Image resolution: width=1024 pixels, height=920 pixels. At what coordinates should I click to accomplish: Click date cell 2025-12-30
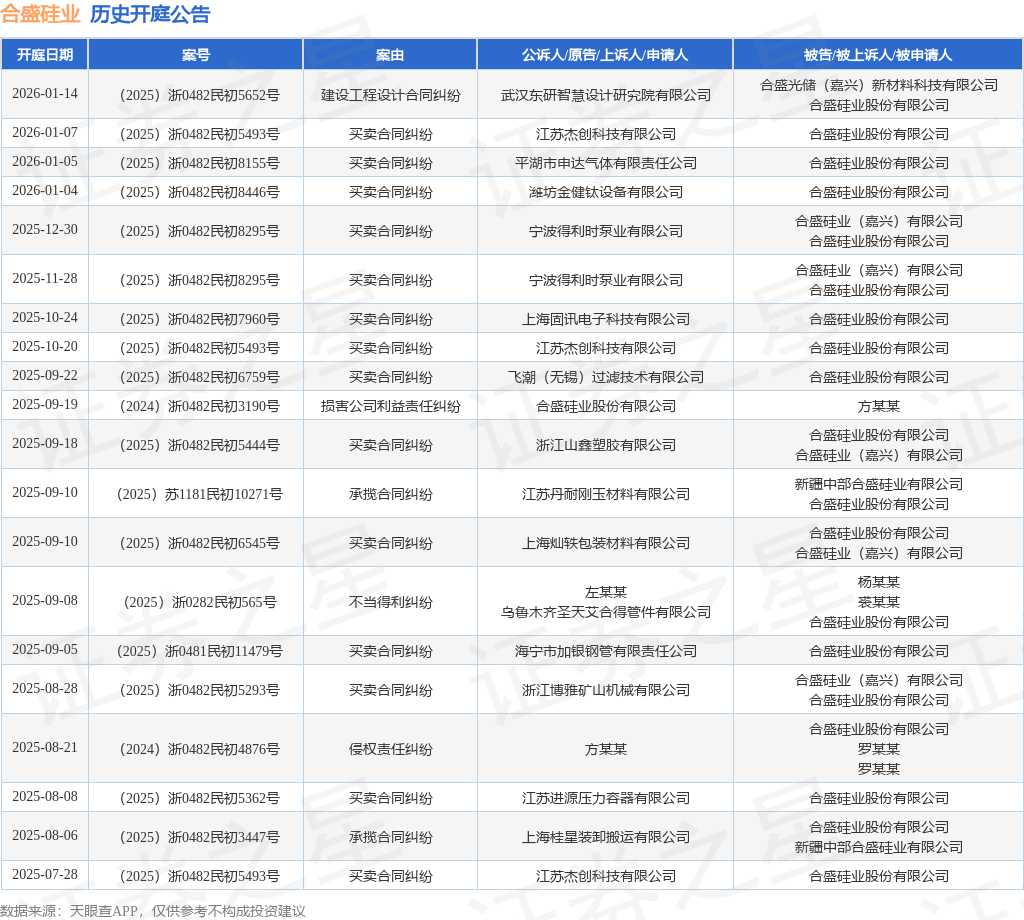click(44, 229)
